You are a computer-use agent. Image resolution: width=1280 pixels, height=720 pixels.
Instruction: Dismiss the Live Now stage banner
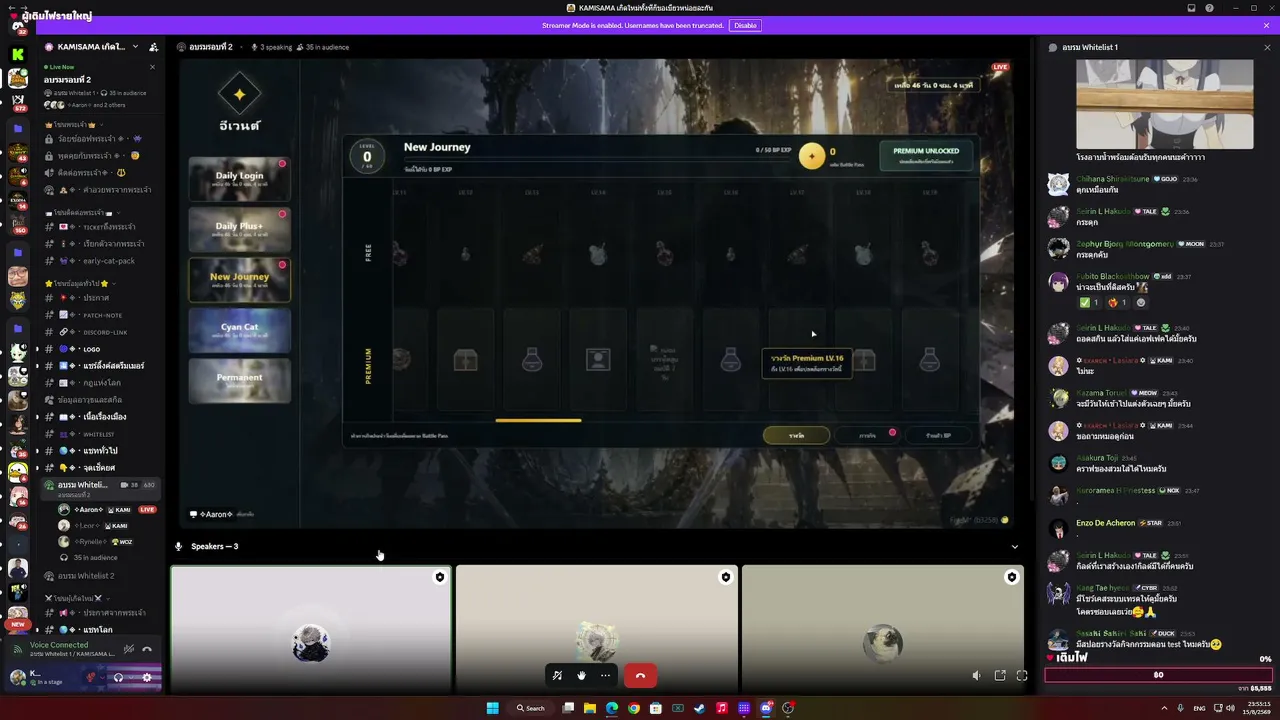152,67
